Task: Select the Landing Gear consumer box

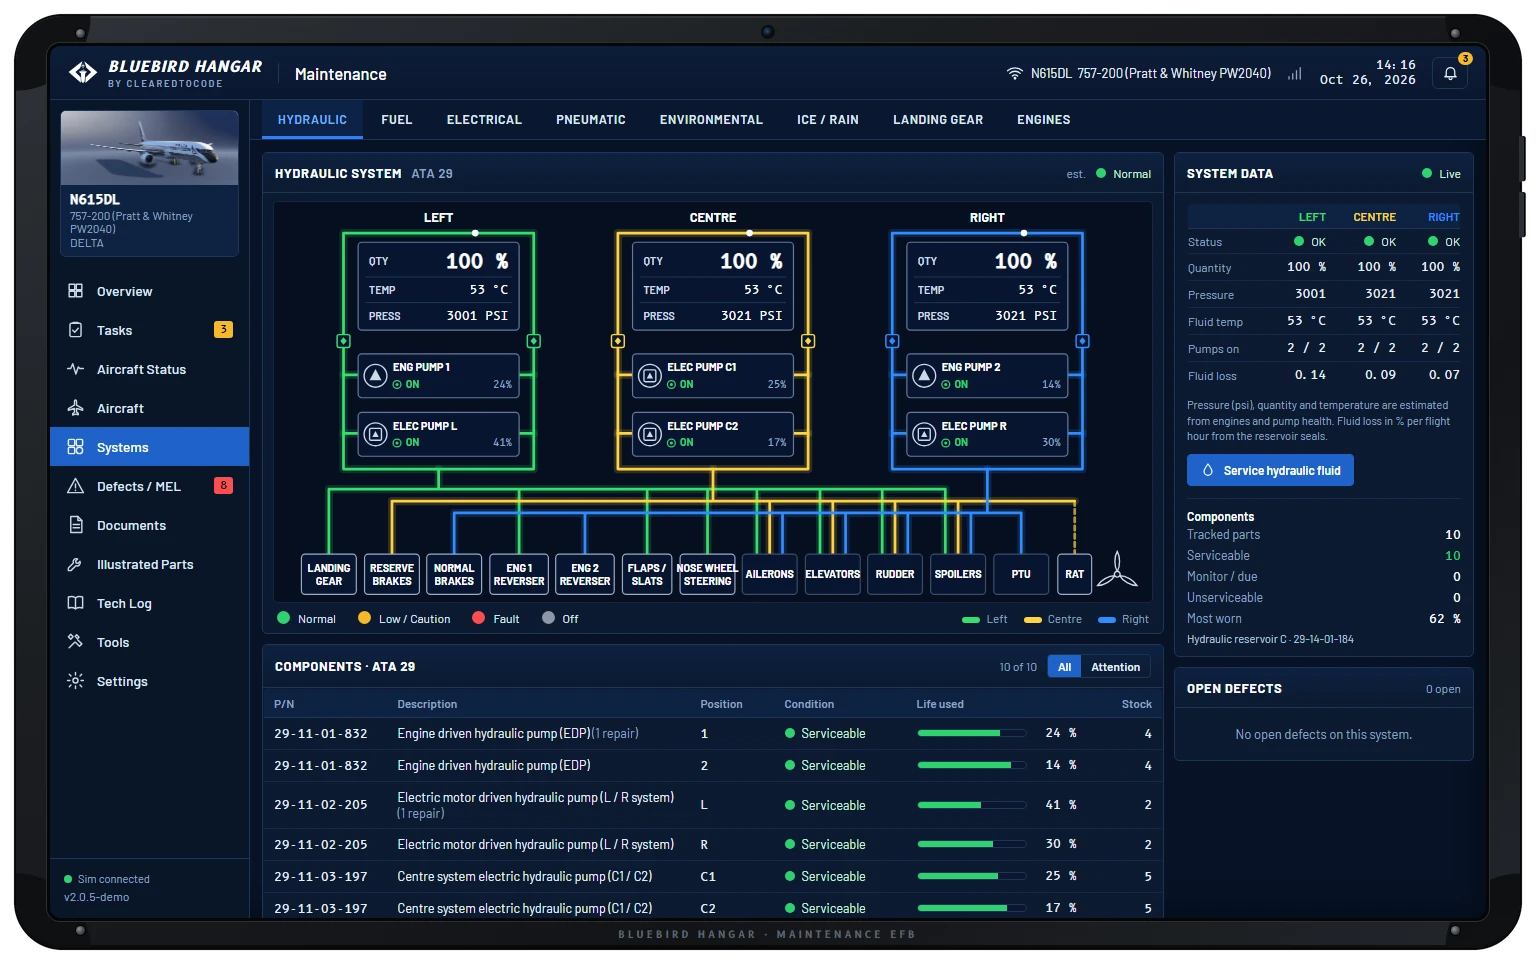Action: (329, 574)
